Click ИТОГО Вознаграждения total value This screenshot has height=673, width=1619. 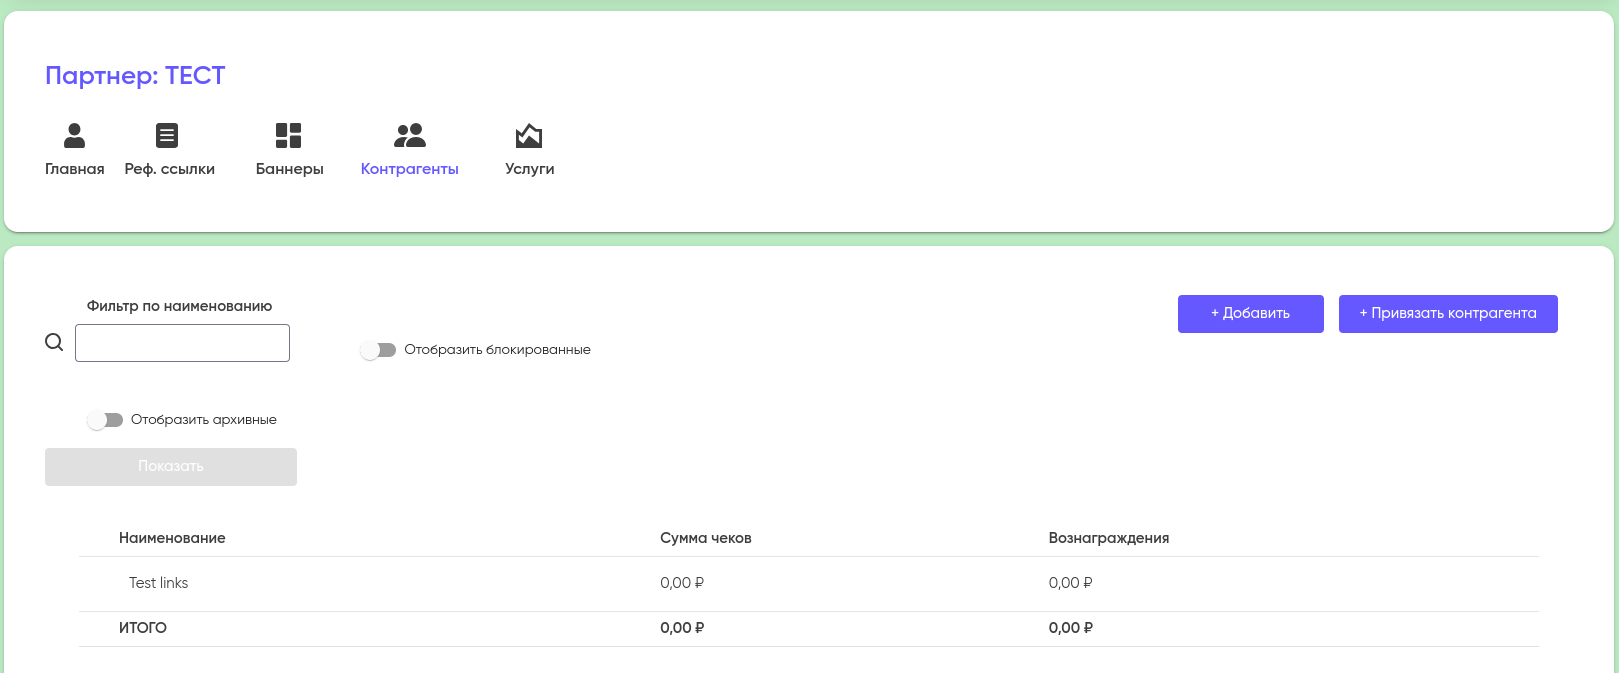pos(1071,628)
